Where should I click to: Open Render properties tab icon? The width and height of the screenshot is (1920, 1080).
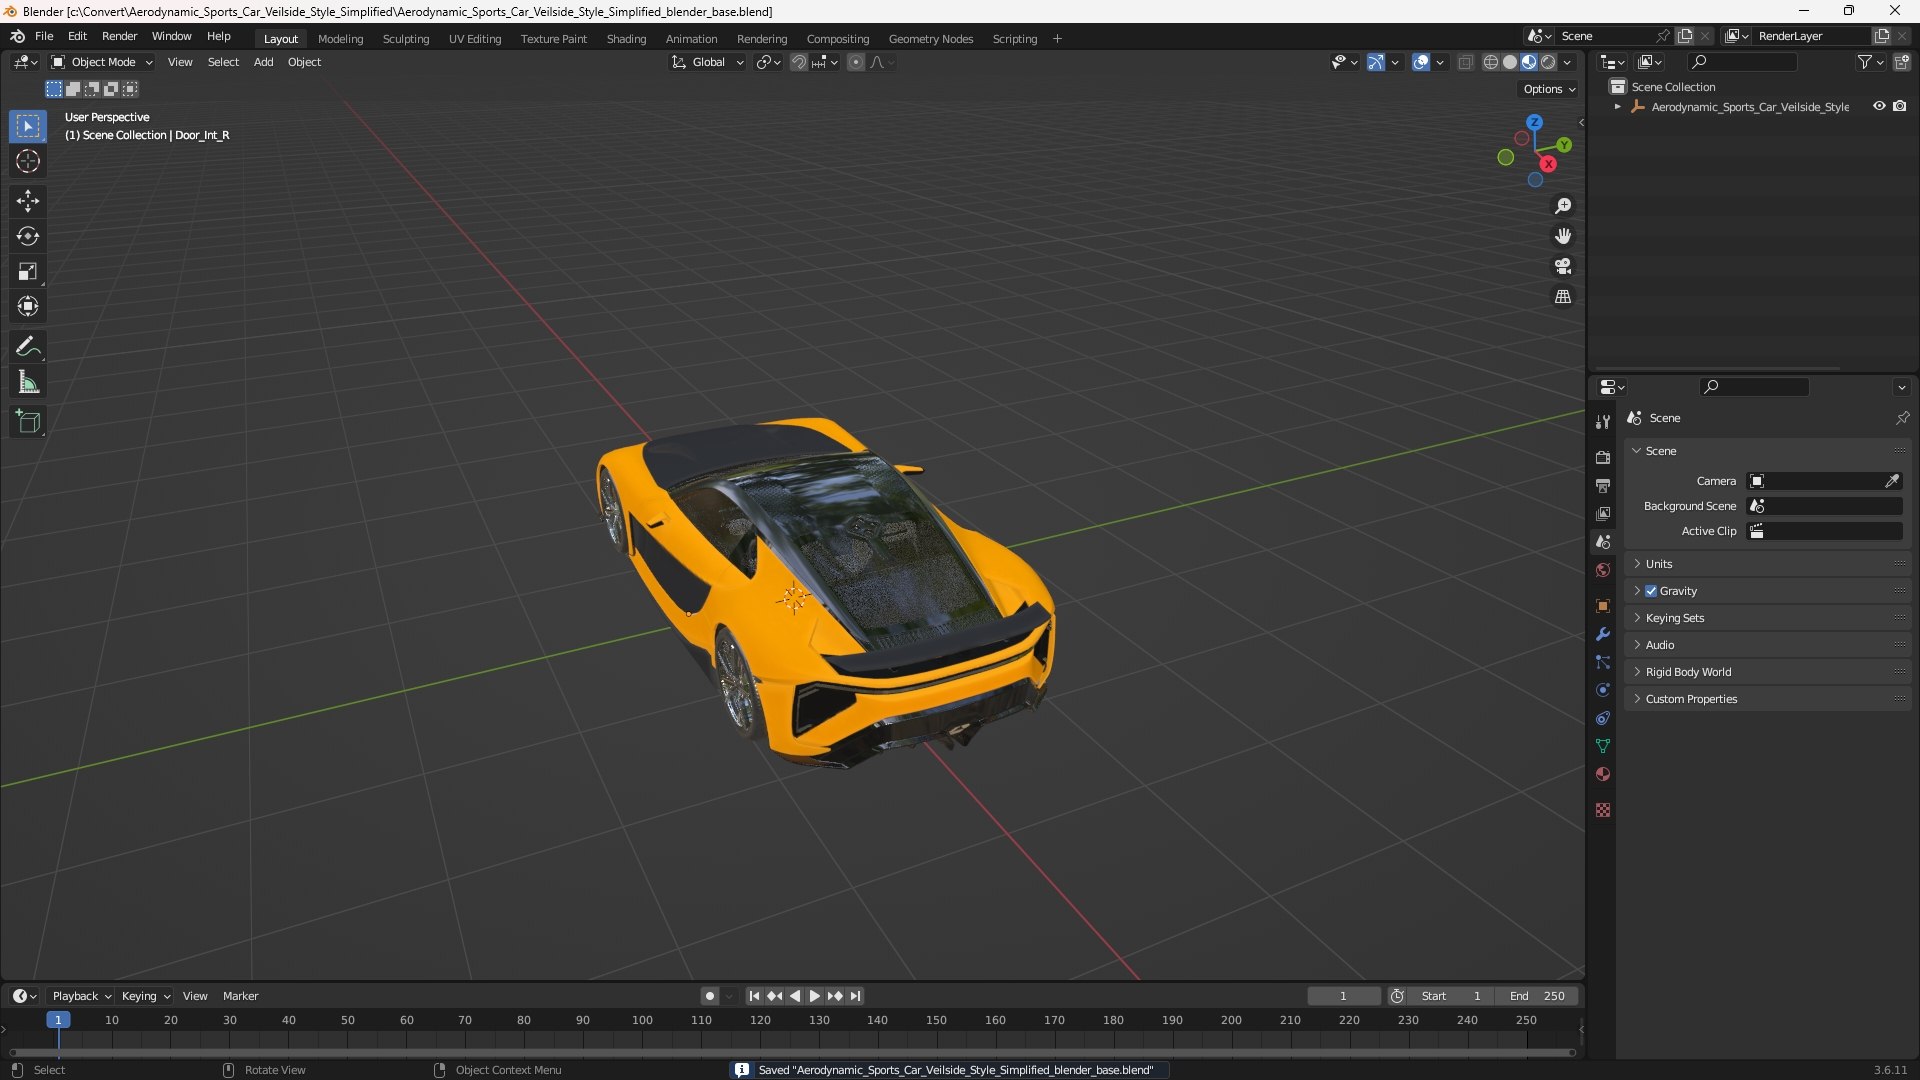click(x=1603, y=457)
